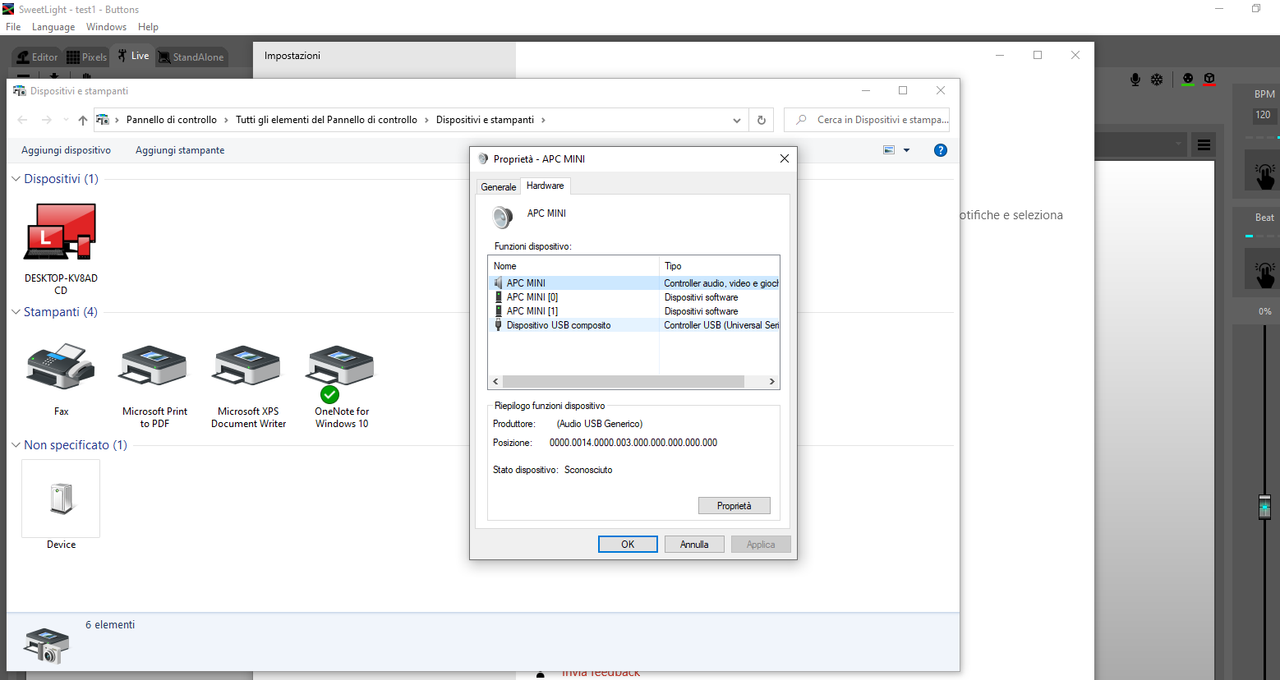Click the snowflake freeze icon in SweetLight

[x=1157, y=80]
